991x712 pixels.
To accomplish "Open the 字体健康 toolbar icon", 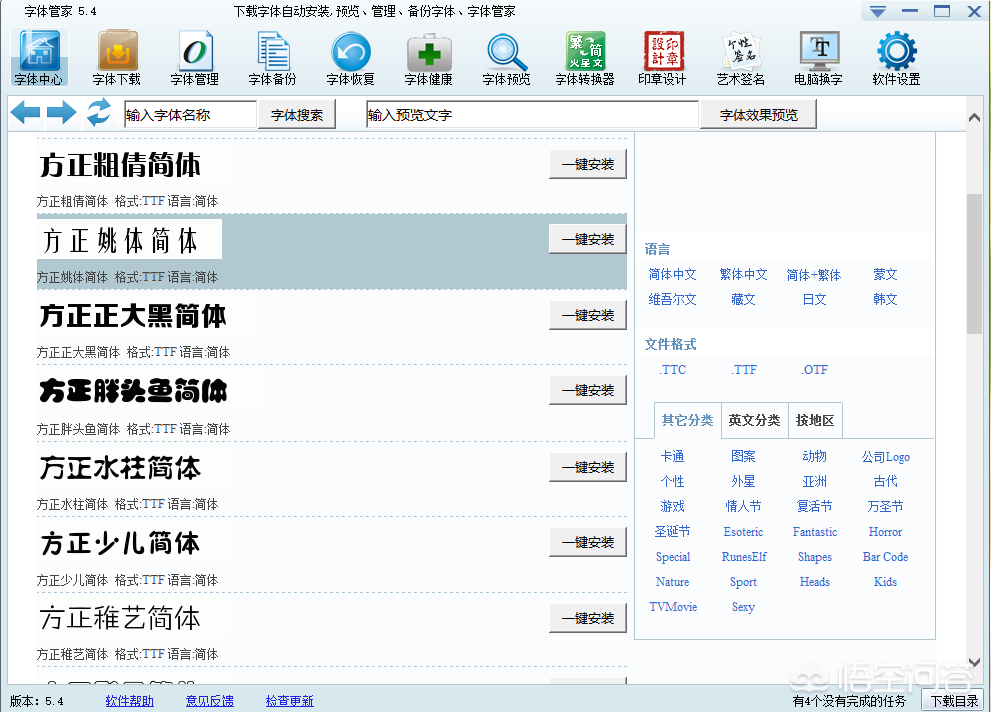I will click(x=429, y=57).
